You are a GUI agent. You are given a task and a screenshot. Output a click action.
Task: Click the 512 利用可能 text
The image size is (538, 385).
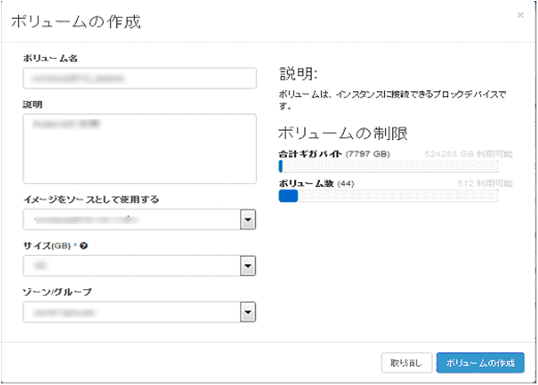[485, 184]
